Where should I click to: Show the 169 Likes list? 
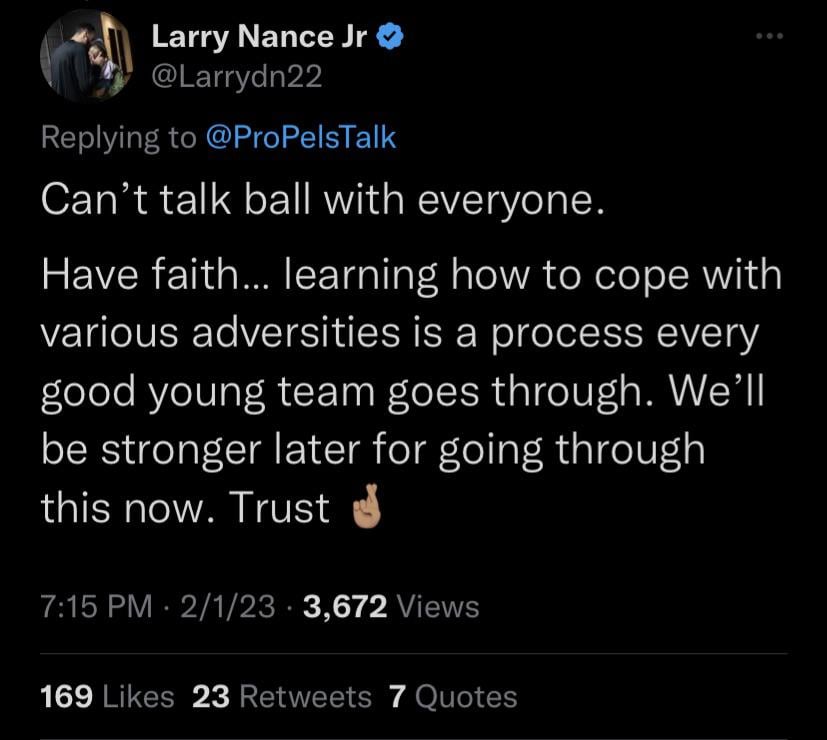(107, 696)
